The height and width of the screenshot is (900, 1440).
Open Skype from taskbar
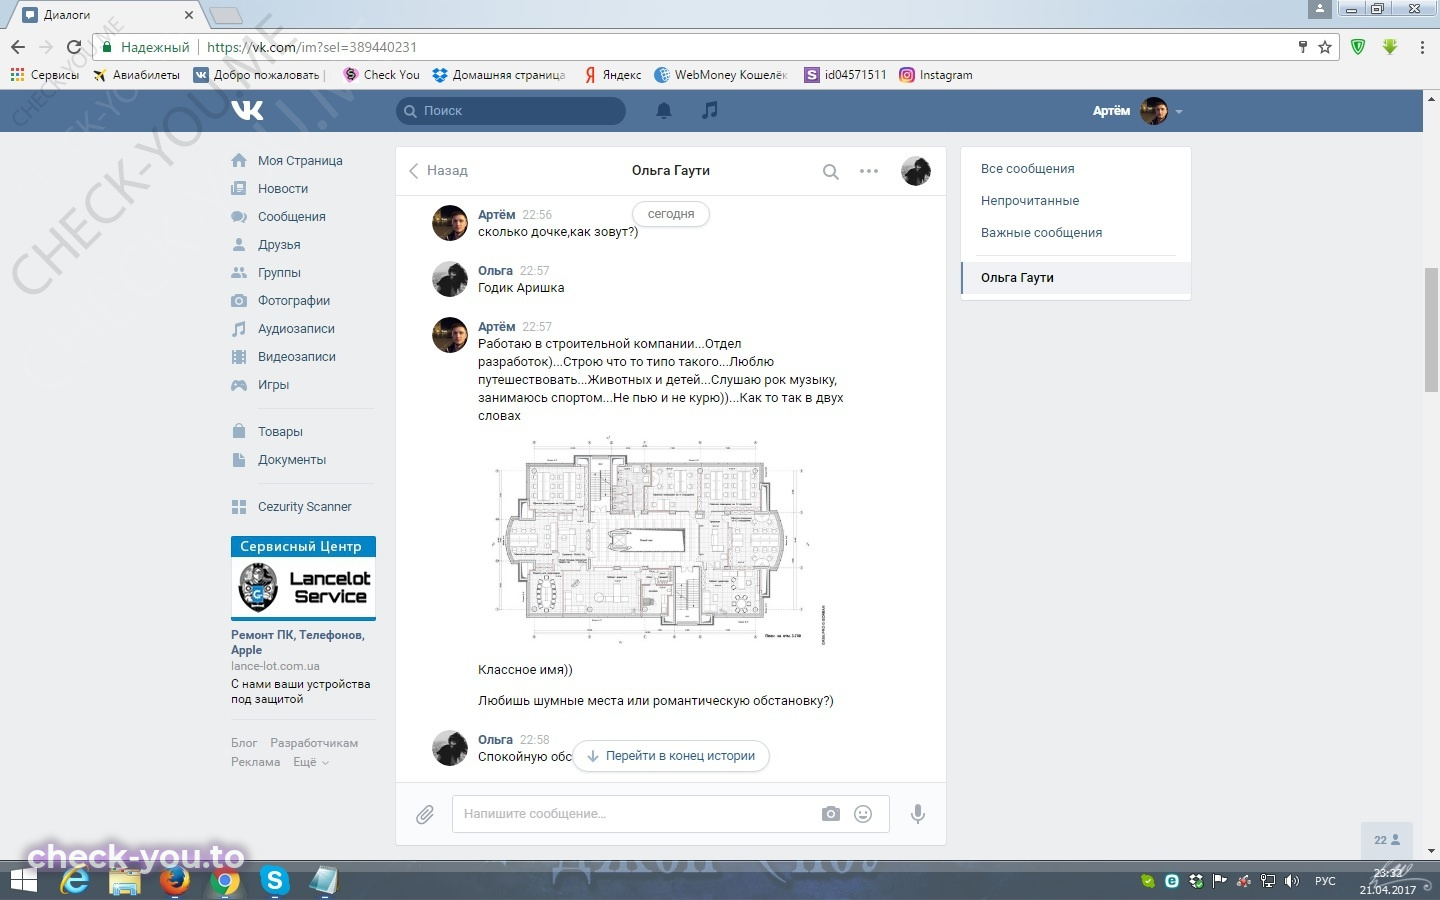pos(274,881)
